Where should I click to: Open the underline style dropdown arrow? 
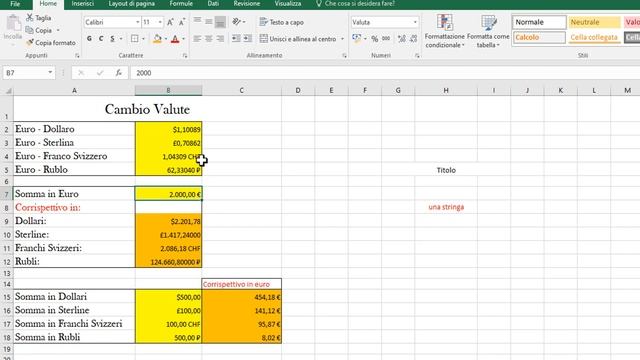121,39
